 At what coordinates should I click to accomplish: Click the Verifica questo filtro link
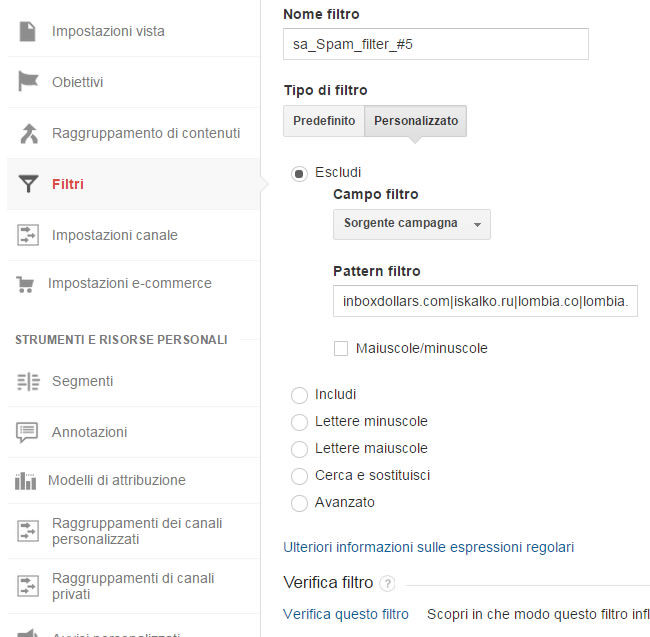[x=346, y=614]
